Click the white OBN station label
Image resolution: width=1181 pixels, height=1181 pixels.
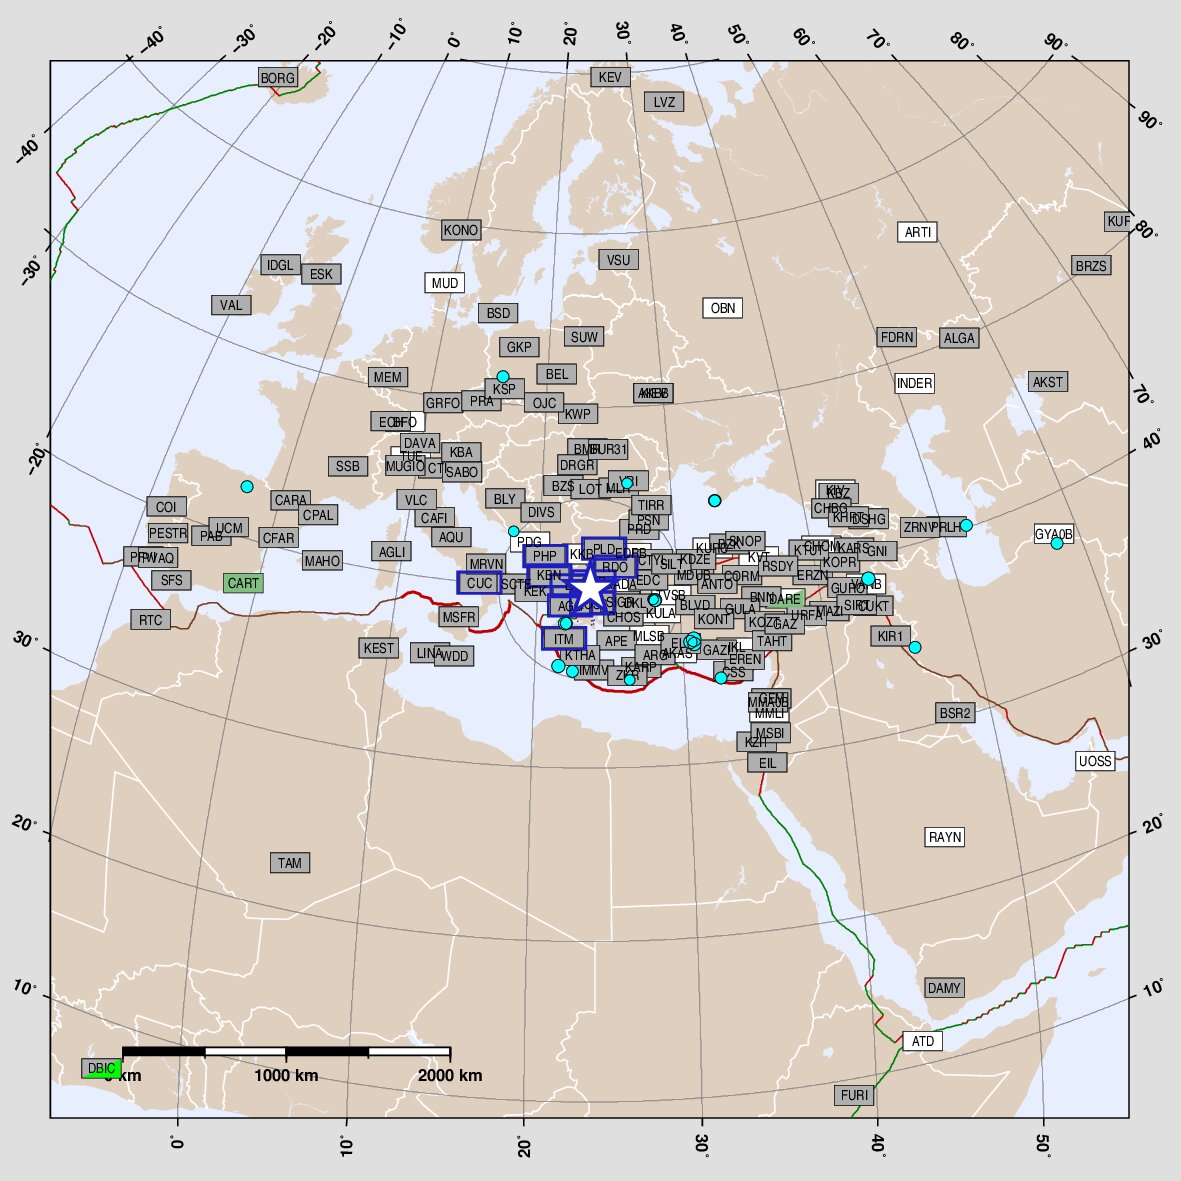tap(722, 308)
